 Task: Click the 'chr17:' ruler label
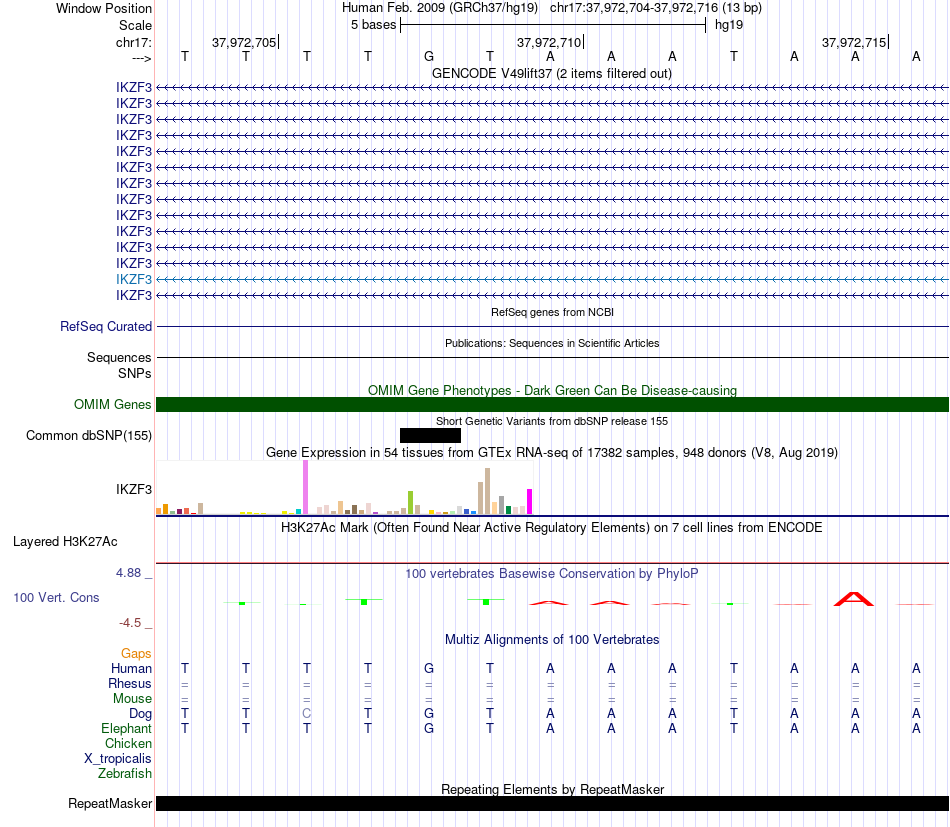coord(134,42)
